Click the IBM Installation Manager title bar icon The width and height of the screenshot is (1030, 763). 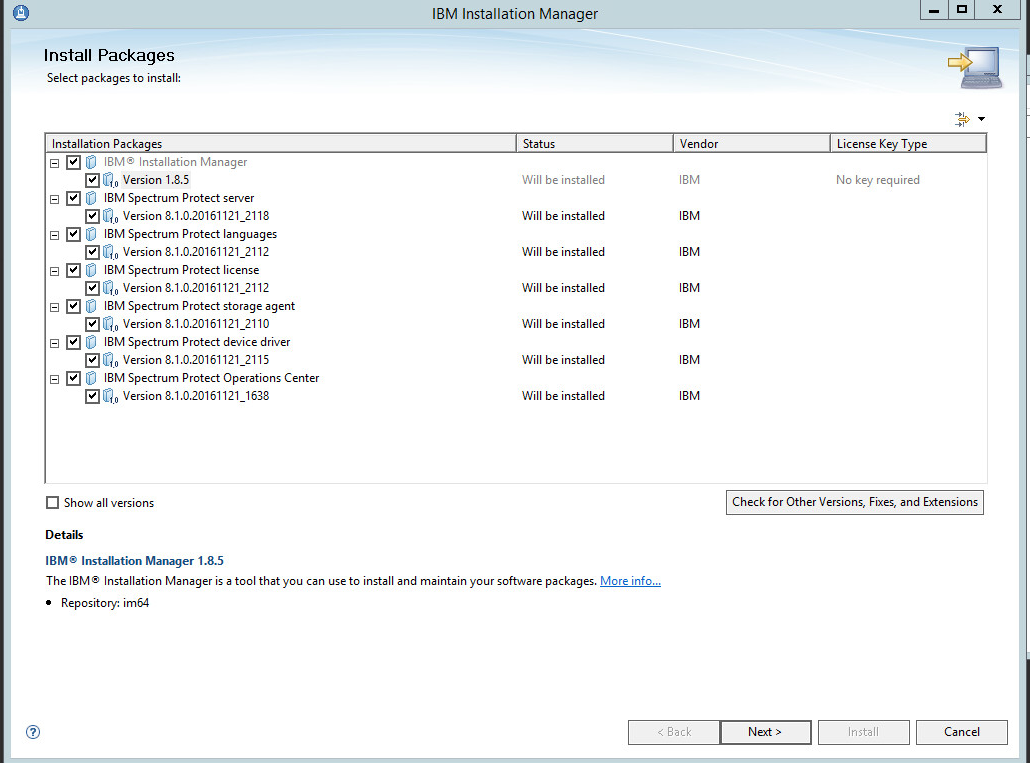[x=21, y=13]
